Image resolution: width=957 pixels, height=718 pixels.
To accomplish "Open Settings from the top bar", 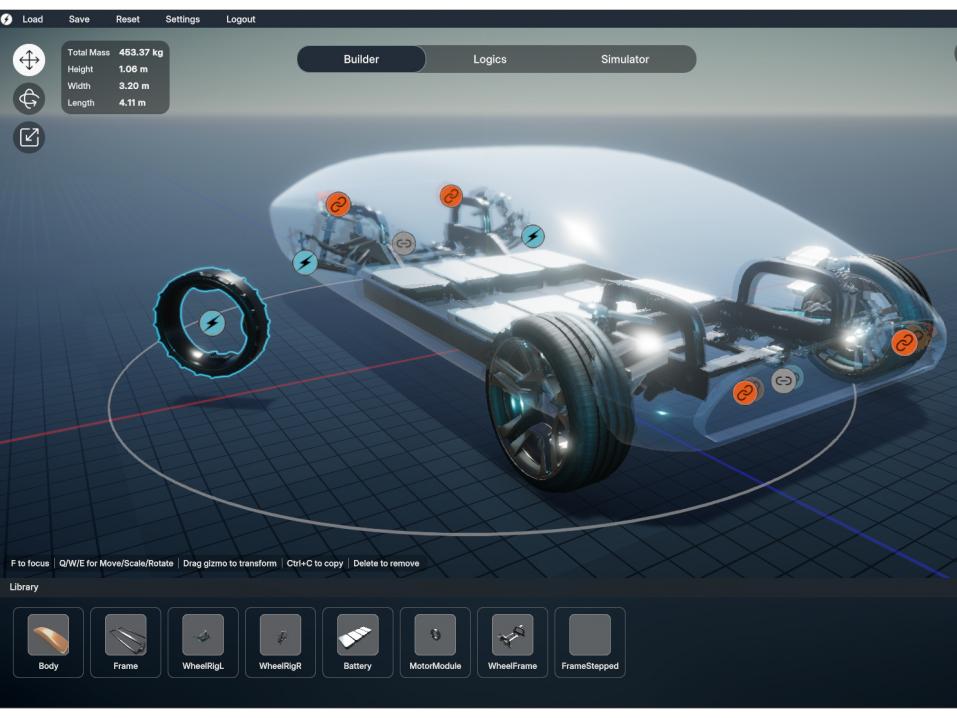I will 182,19.
